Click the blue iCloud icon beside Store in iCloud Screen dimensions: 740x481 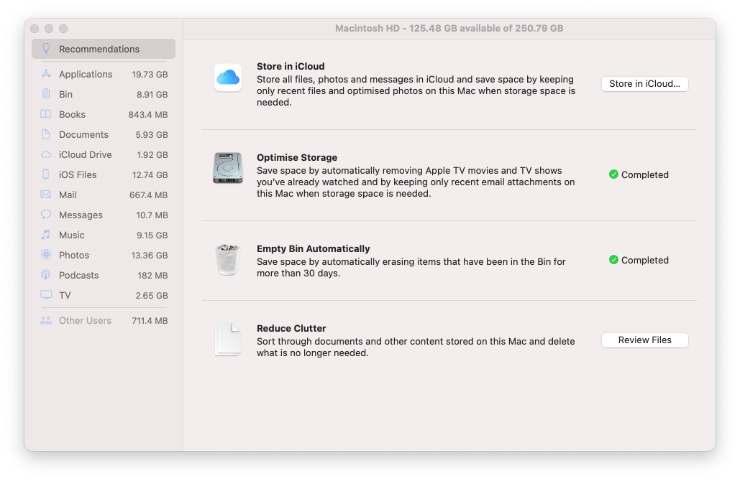[x=228, y=77]
